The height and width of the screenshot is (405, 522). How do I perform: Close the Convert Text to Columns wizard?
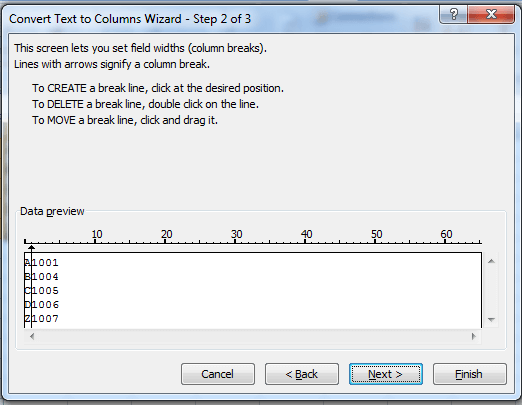click(x=491, y=15)
